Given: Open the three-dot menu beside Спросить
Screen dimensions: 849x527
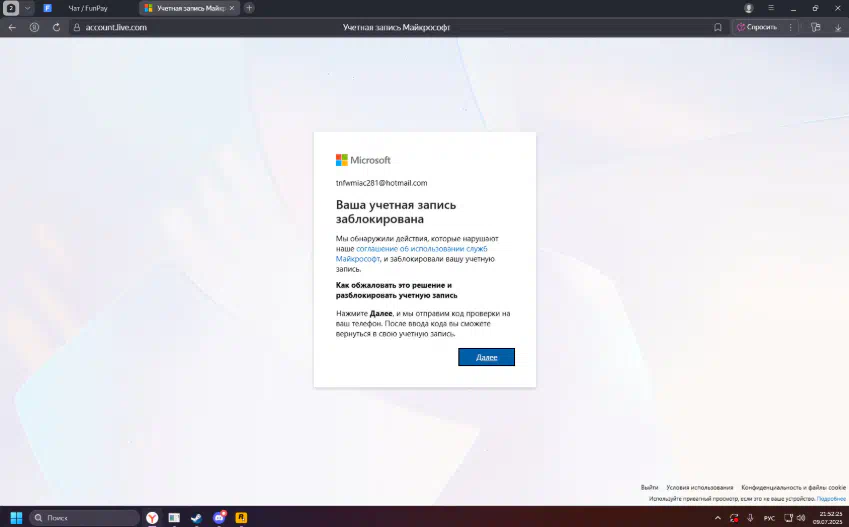Looking at the screenshot, I should coord(791,27).
